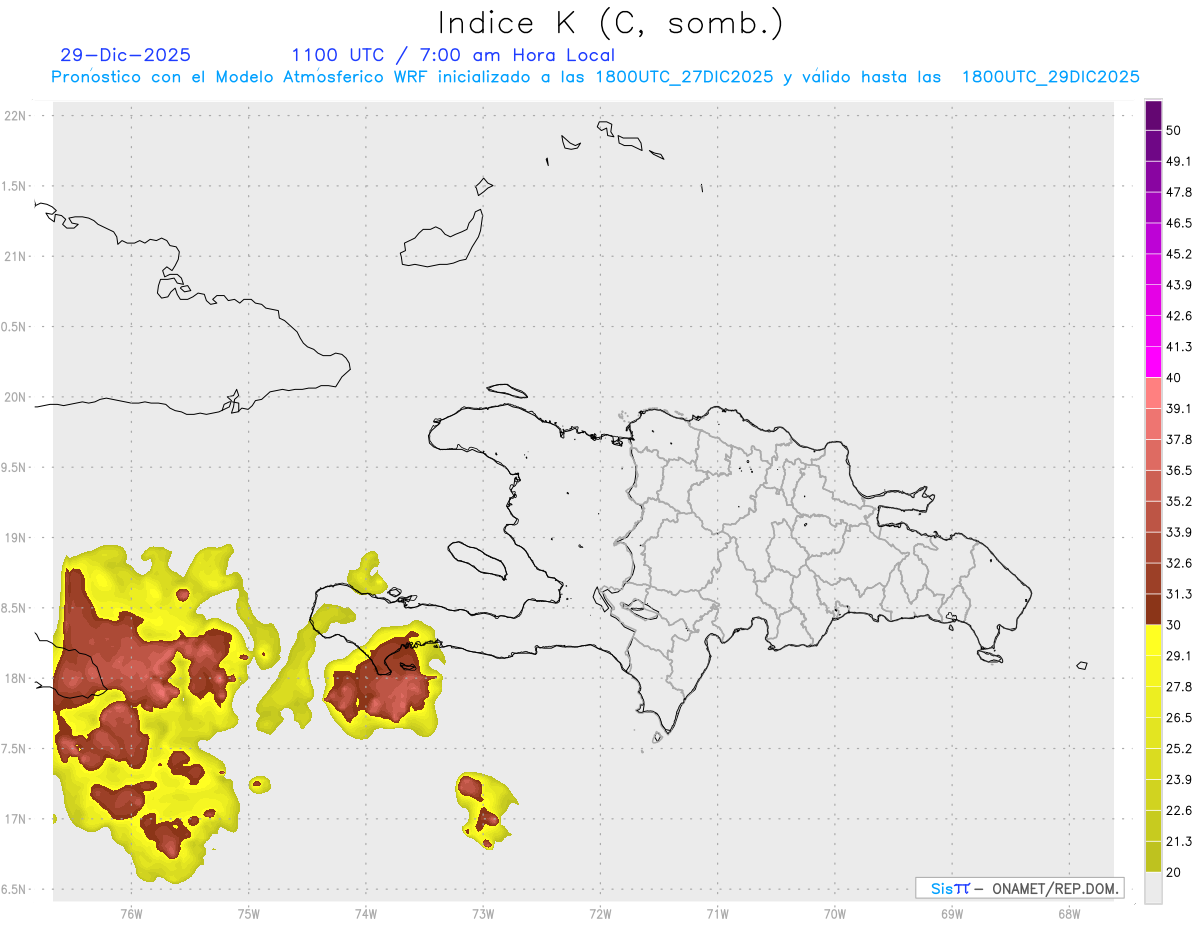
Task: Select the dark purple swatch above 50
Action: (1153, 116)
